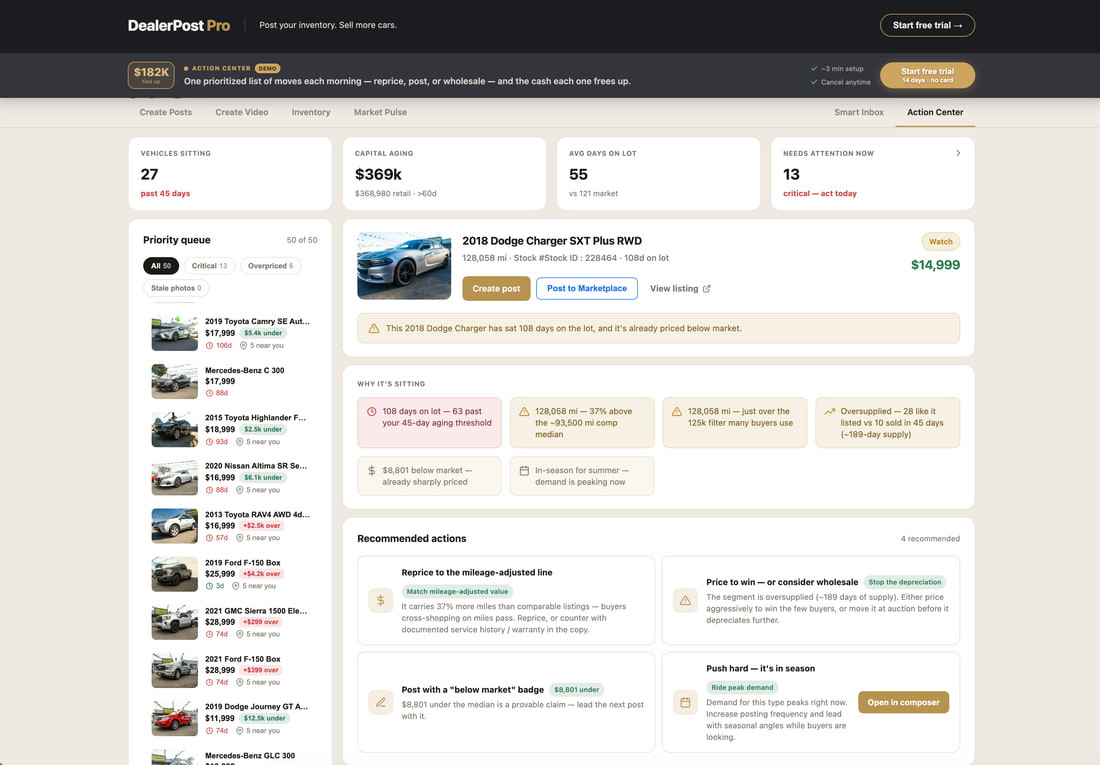Click the gold Start free trial 14 days button
This screenshot has width=1100, height=765.
pyautogui.click(x=927, y=75)
